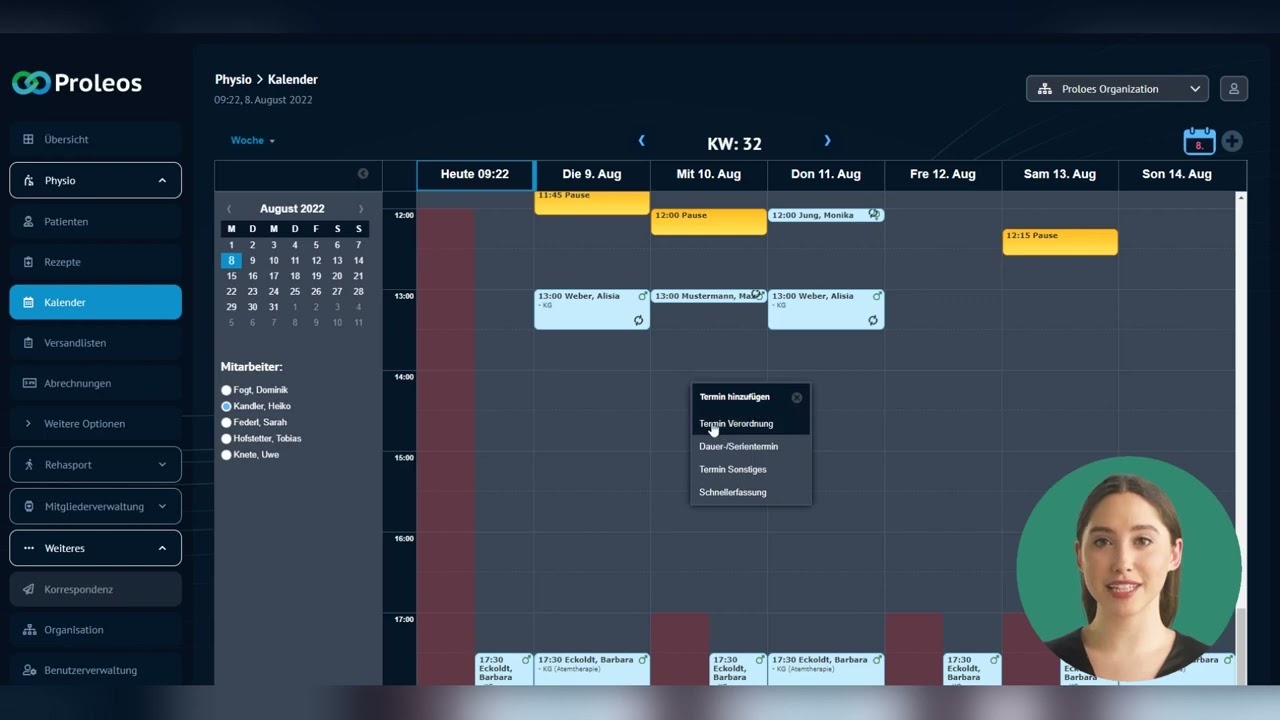Click the Korrespondenz paper plane icon
Image resolution: width=1280 pixels, height=720 pixels.
coord(28,590)
